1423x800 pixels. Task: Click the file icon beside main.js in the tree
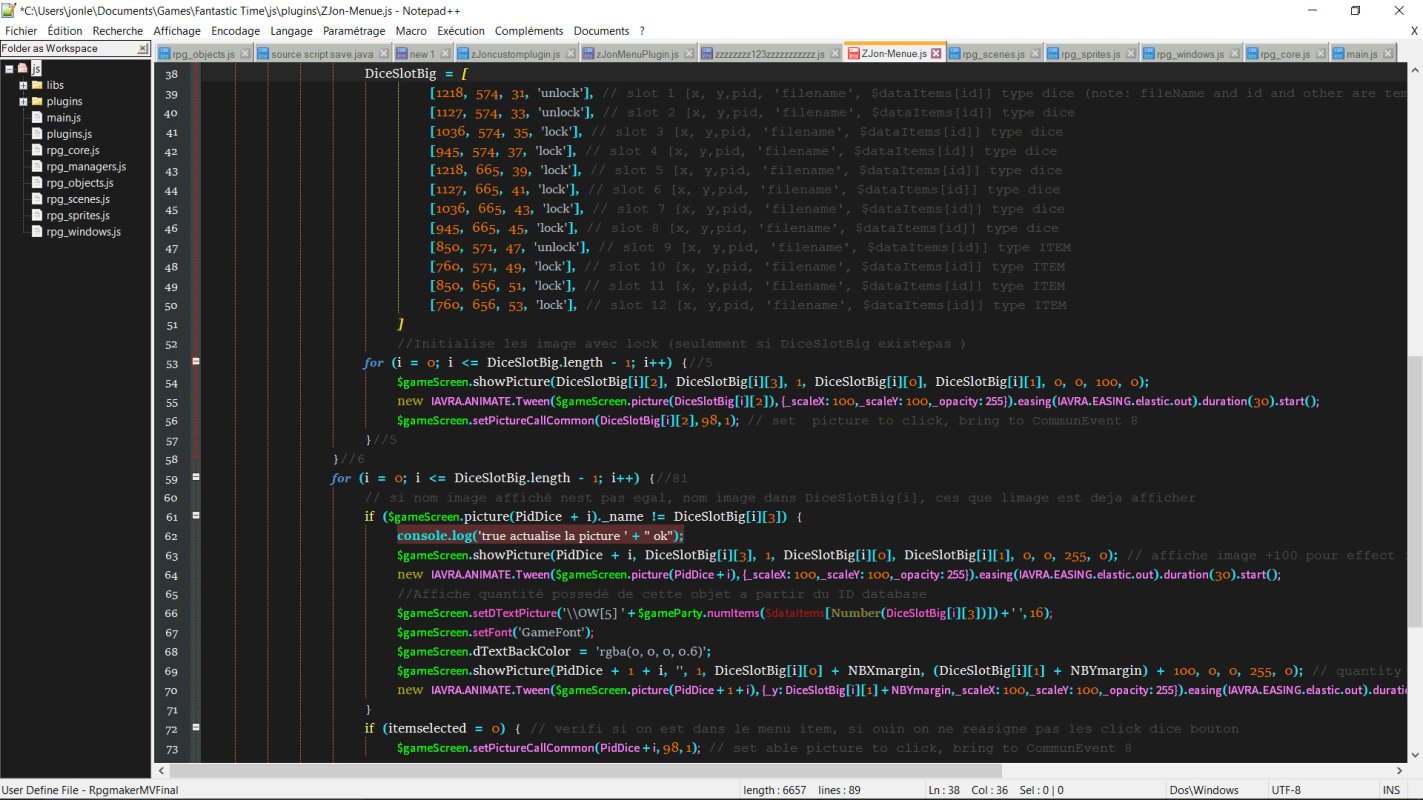click(x=37, y=118)
